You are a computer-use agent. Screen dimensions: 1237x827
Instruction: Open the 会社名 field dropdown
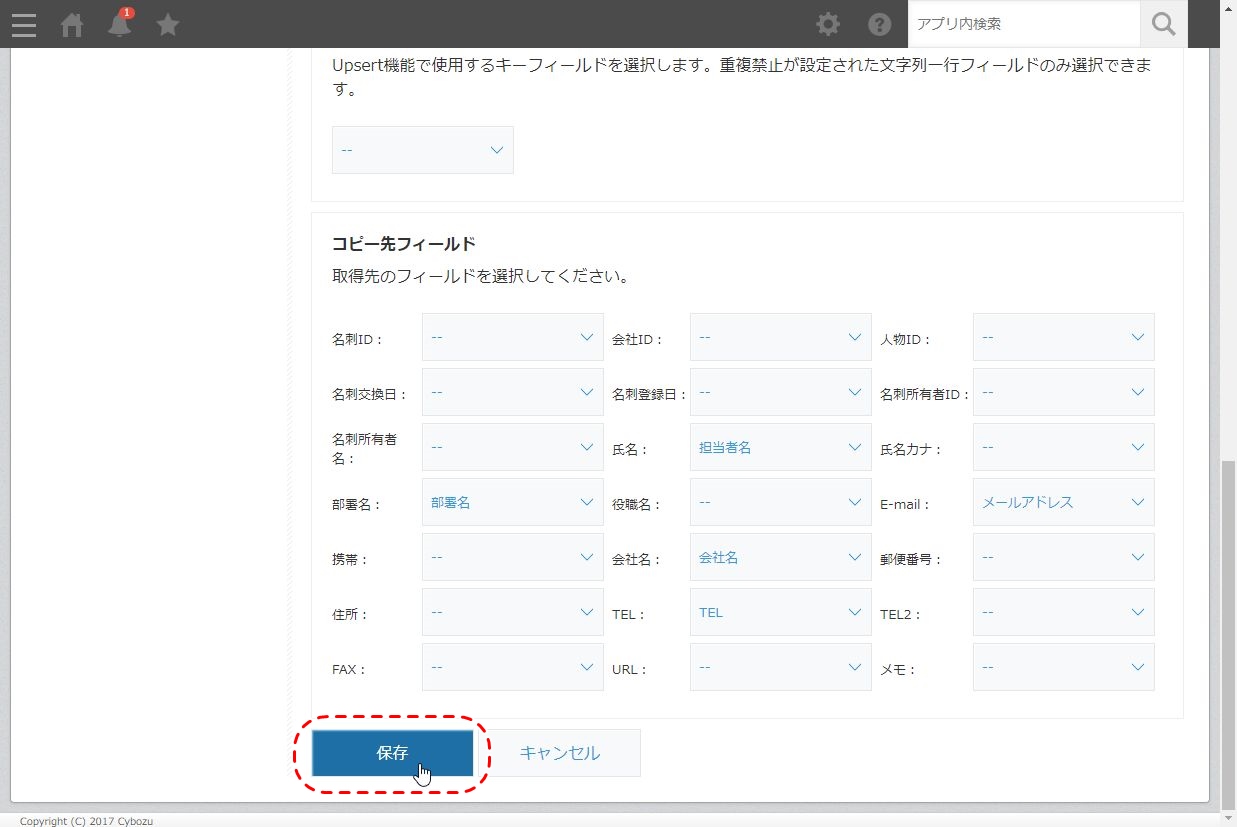tap(780, 558)
